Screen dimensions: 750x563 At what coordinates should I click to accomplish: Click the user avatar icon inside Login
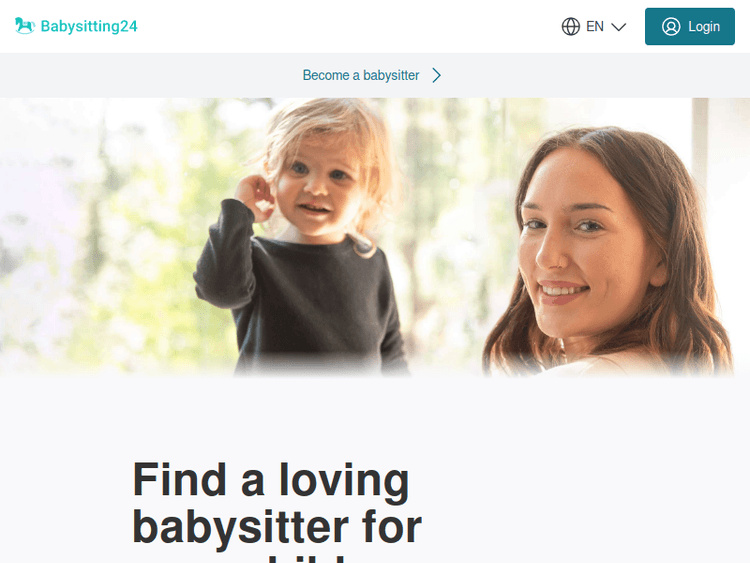[671, 26]
